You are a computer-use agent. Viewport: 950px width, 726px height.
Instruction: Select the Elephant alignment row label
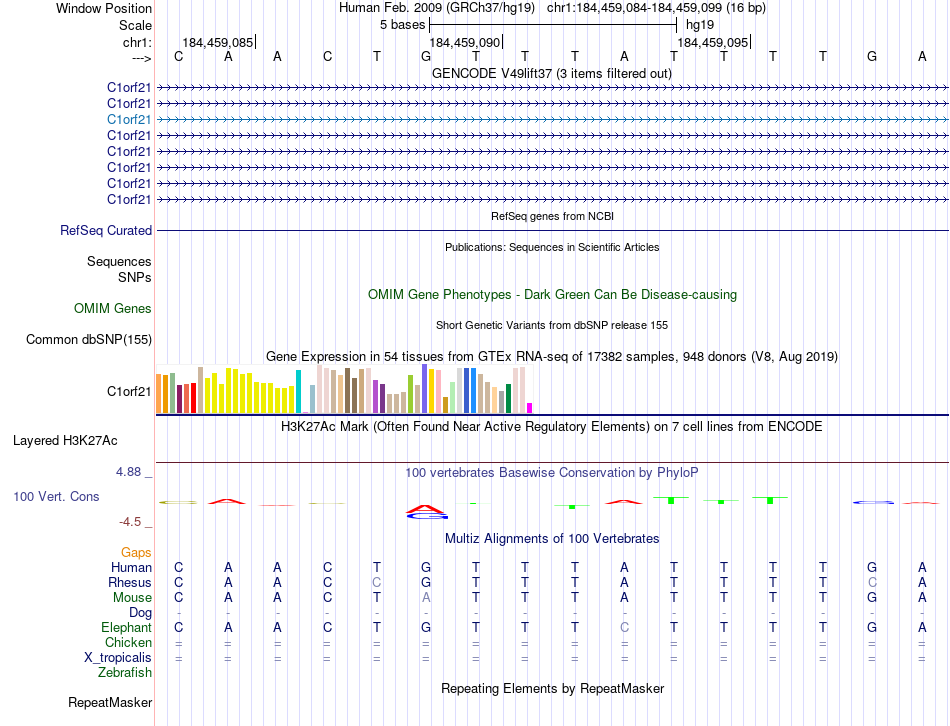(126, 627)
